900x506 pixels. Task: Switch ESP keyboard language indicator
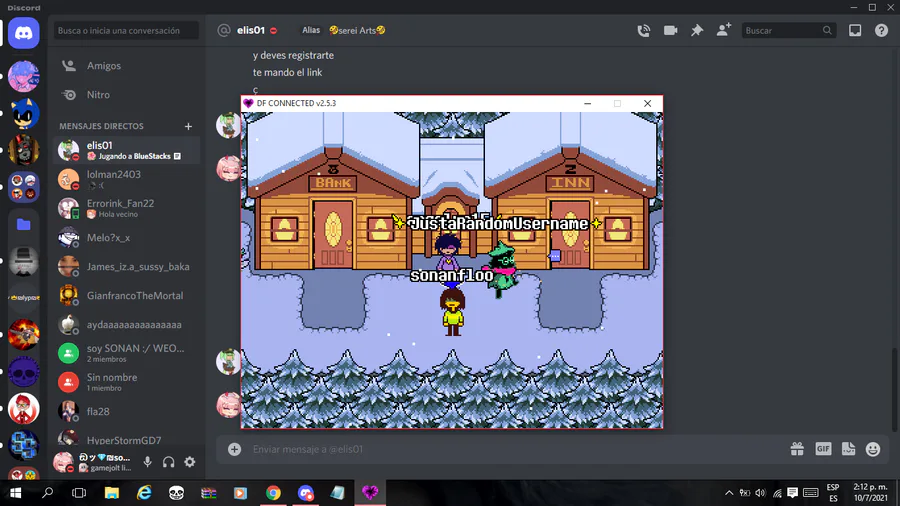pyautogui.click(x=833, y=493)
